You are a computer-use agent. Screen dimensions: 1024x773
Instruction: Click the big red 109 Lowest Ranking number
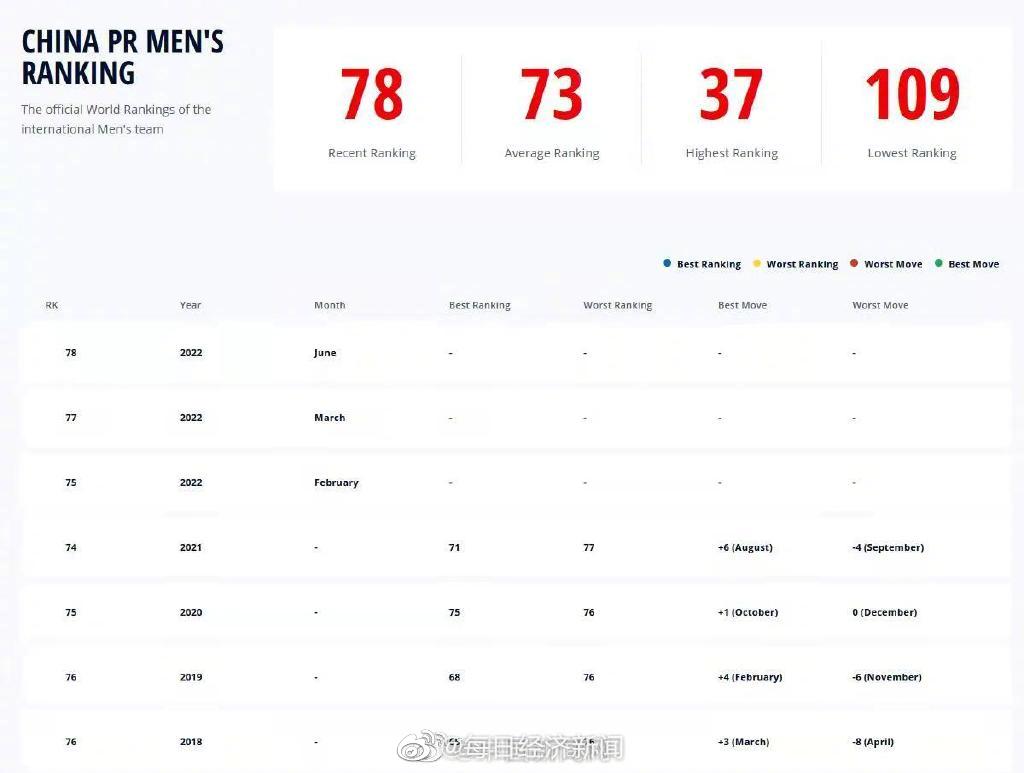click(x=912, y=94)
